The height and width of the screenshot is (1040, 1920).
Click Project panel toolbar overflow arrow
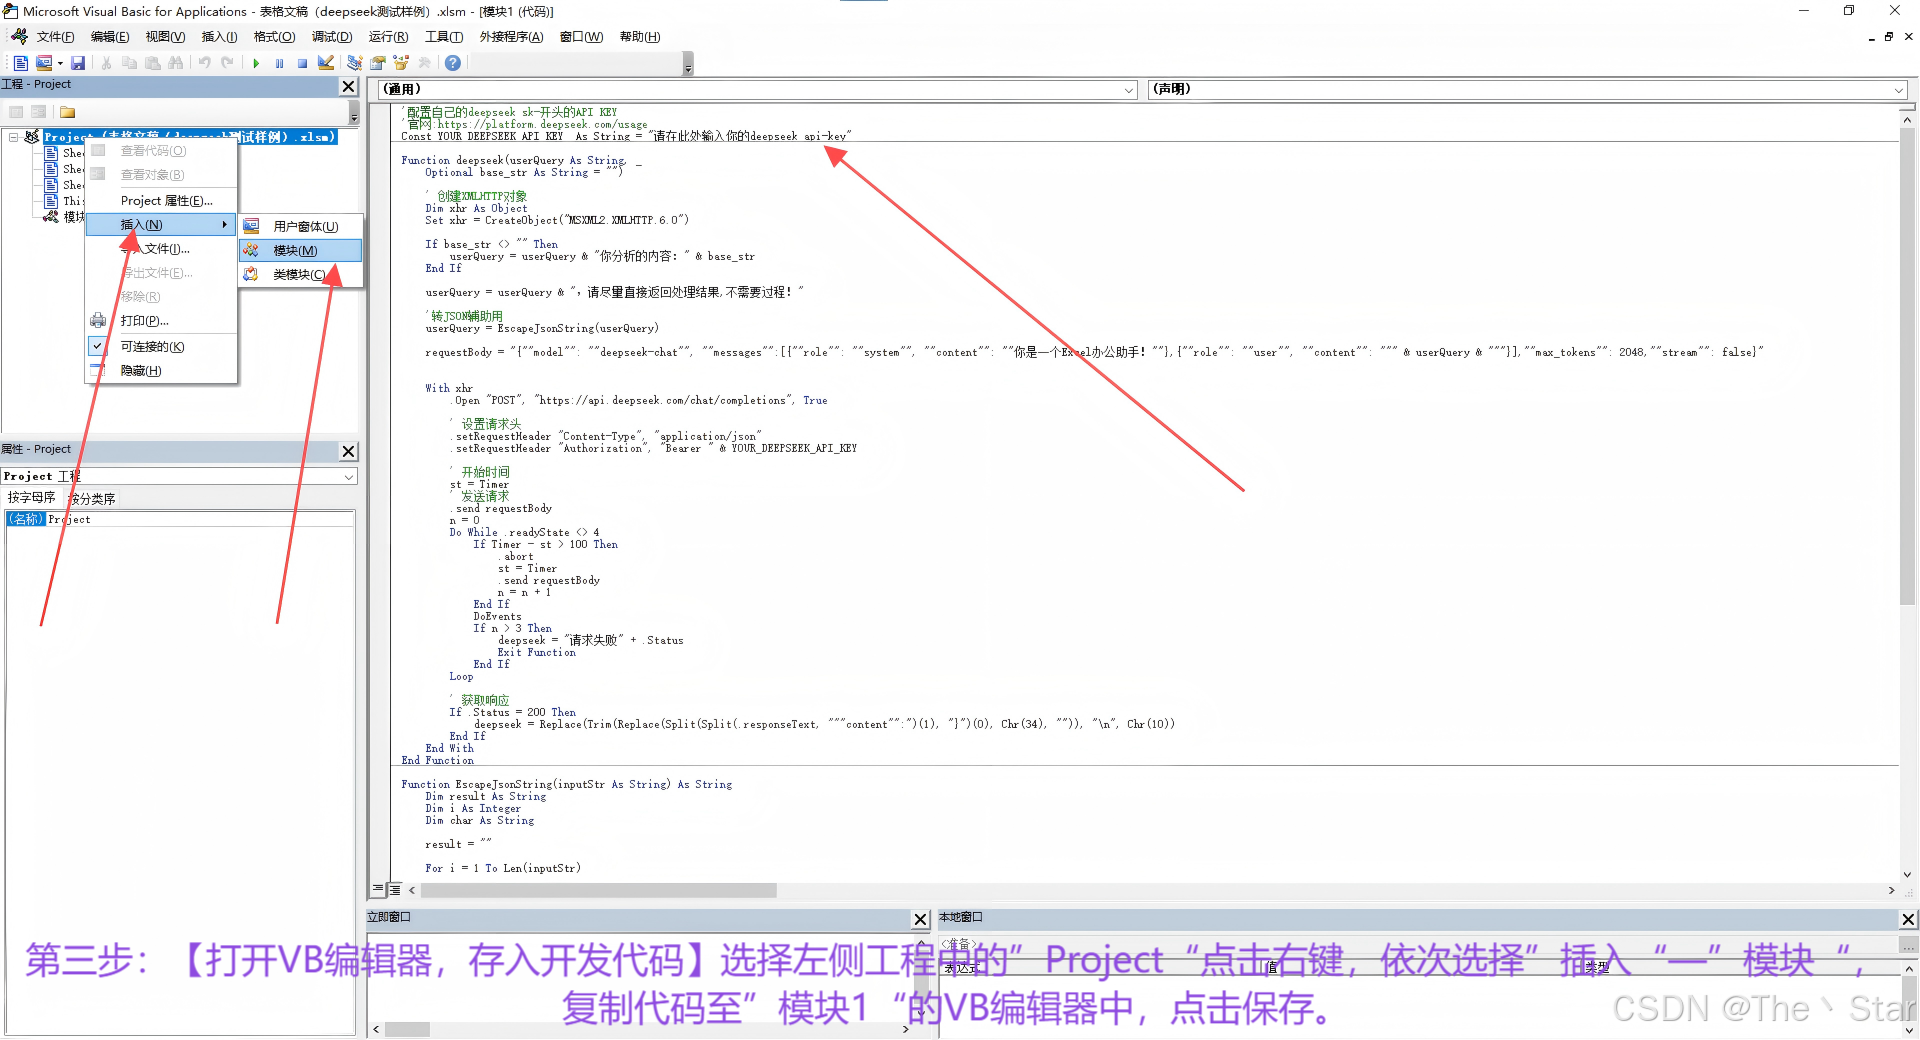pos(354,113)
